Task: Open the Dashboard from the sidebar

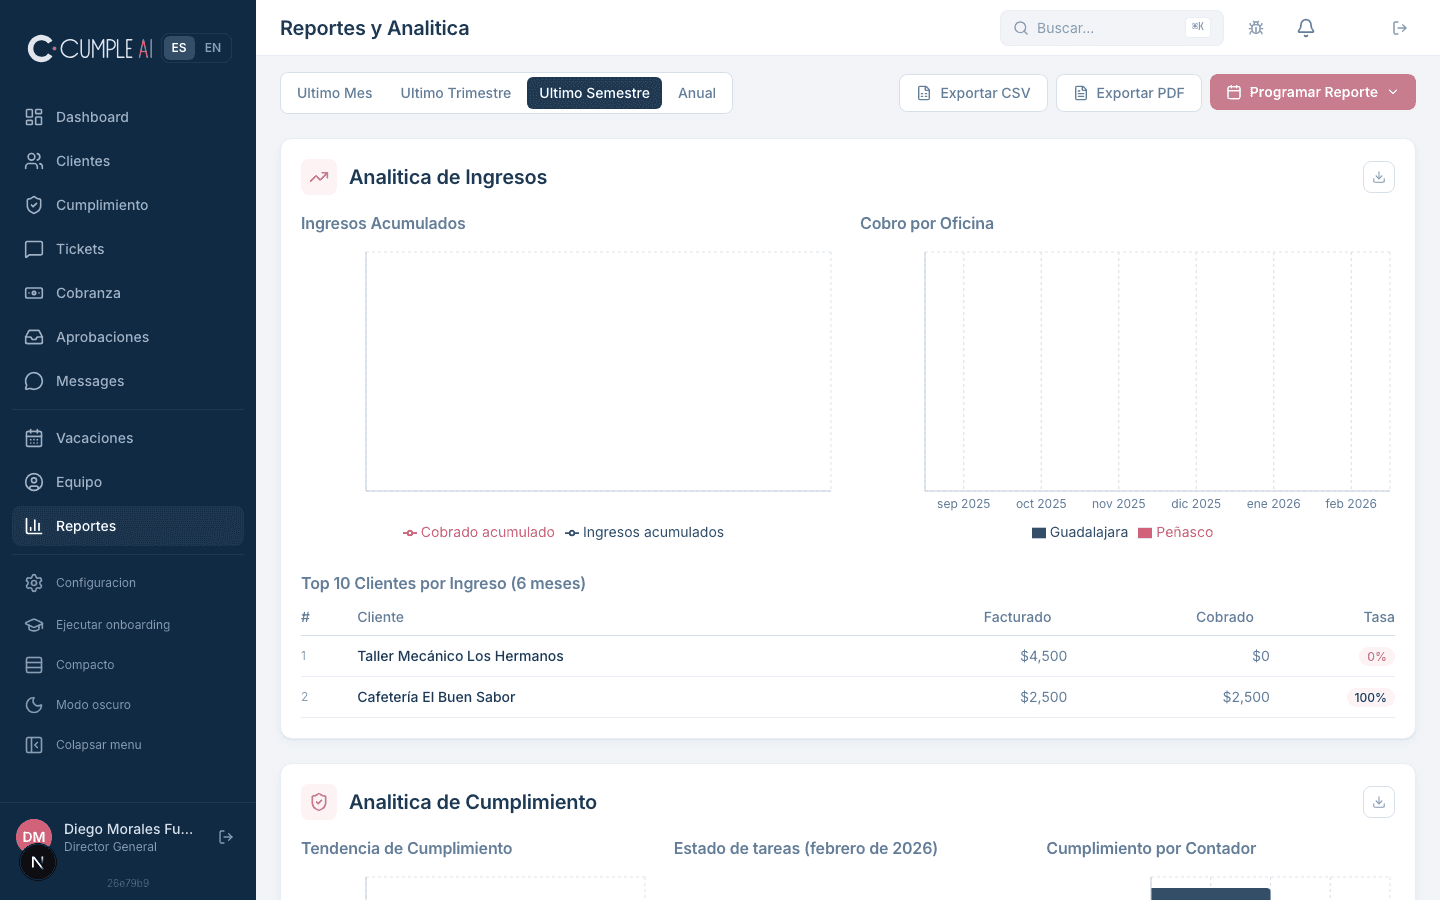Action: [92, 117]
